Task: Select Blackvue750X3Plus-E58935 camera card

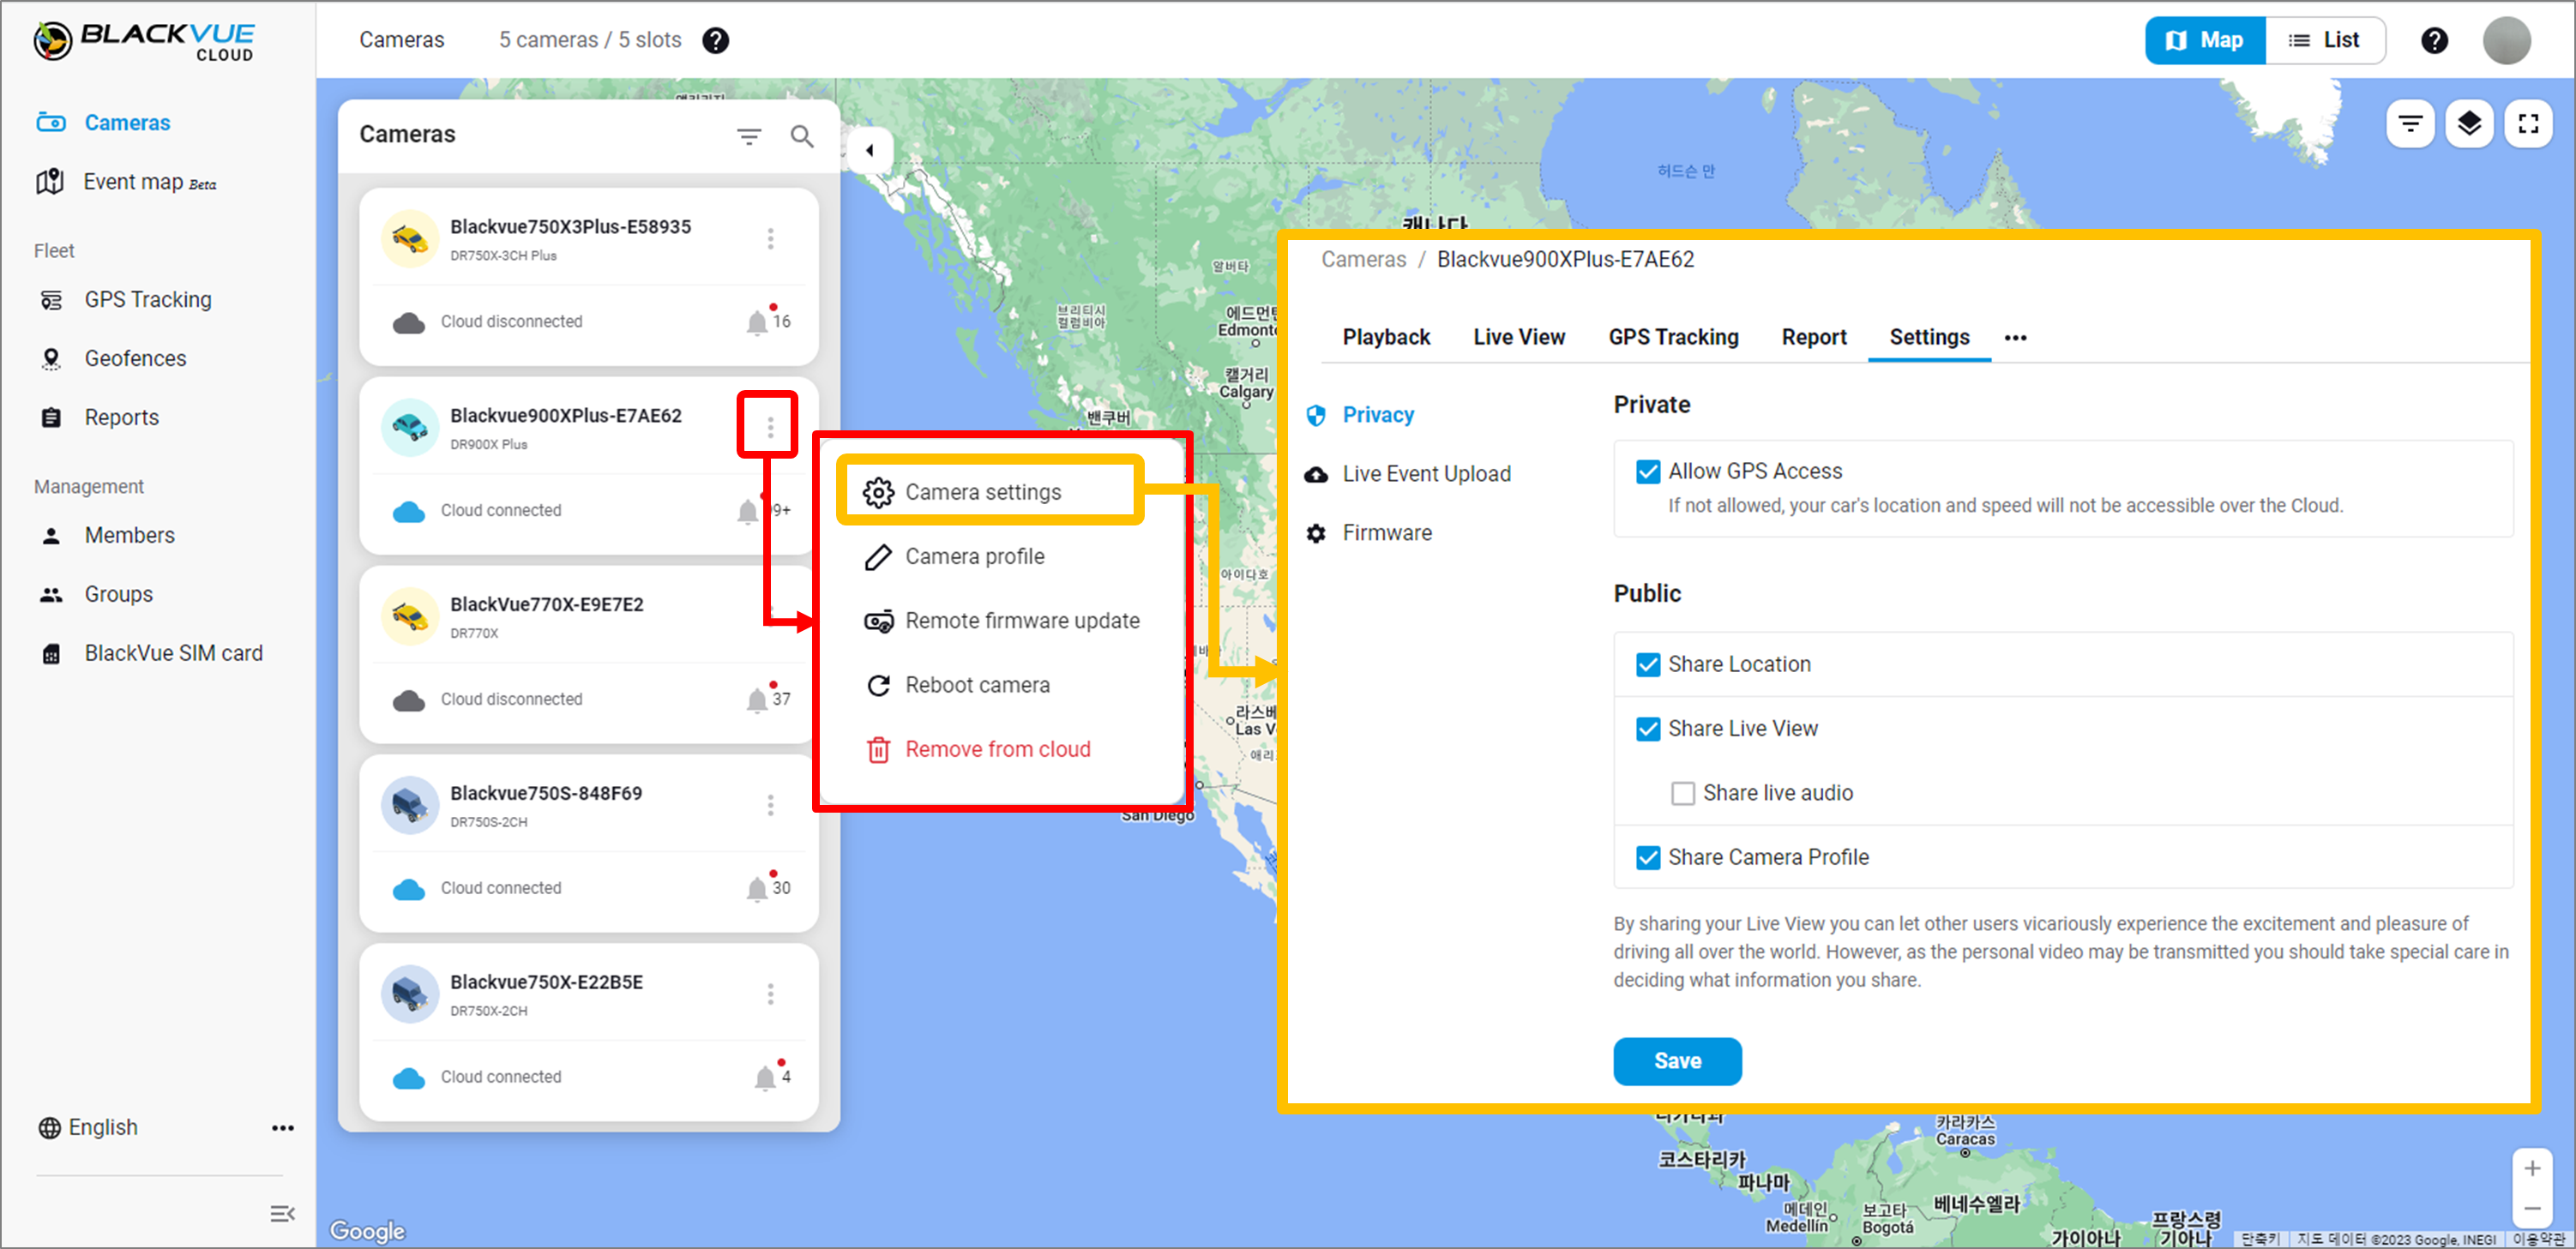Action: [589, 277]
